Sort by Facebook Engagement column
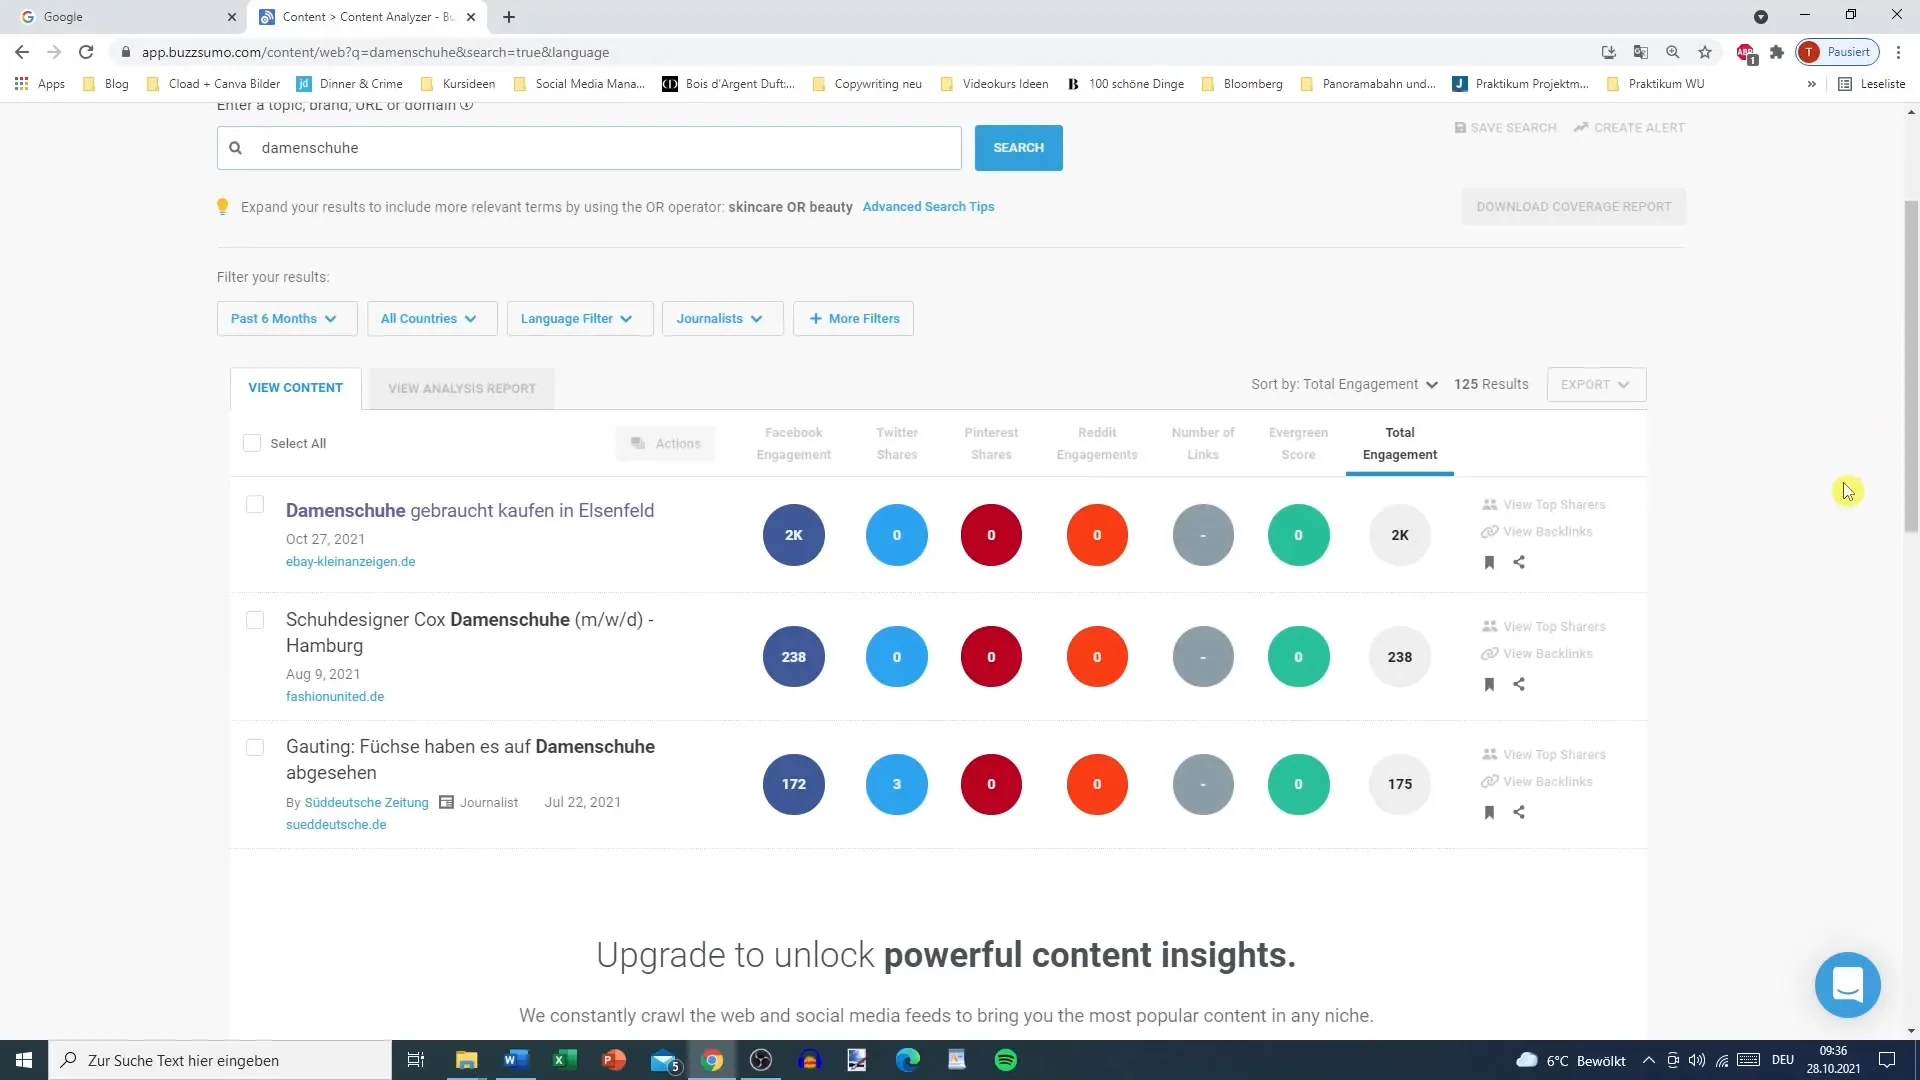 click(x=794, y=444)
